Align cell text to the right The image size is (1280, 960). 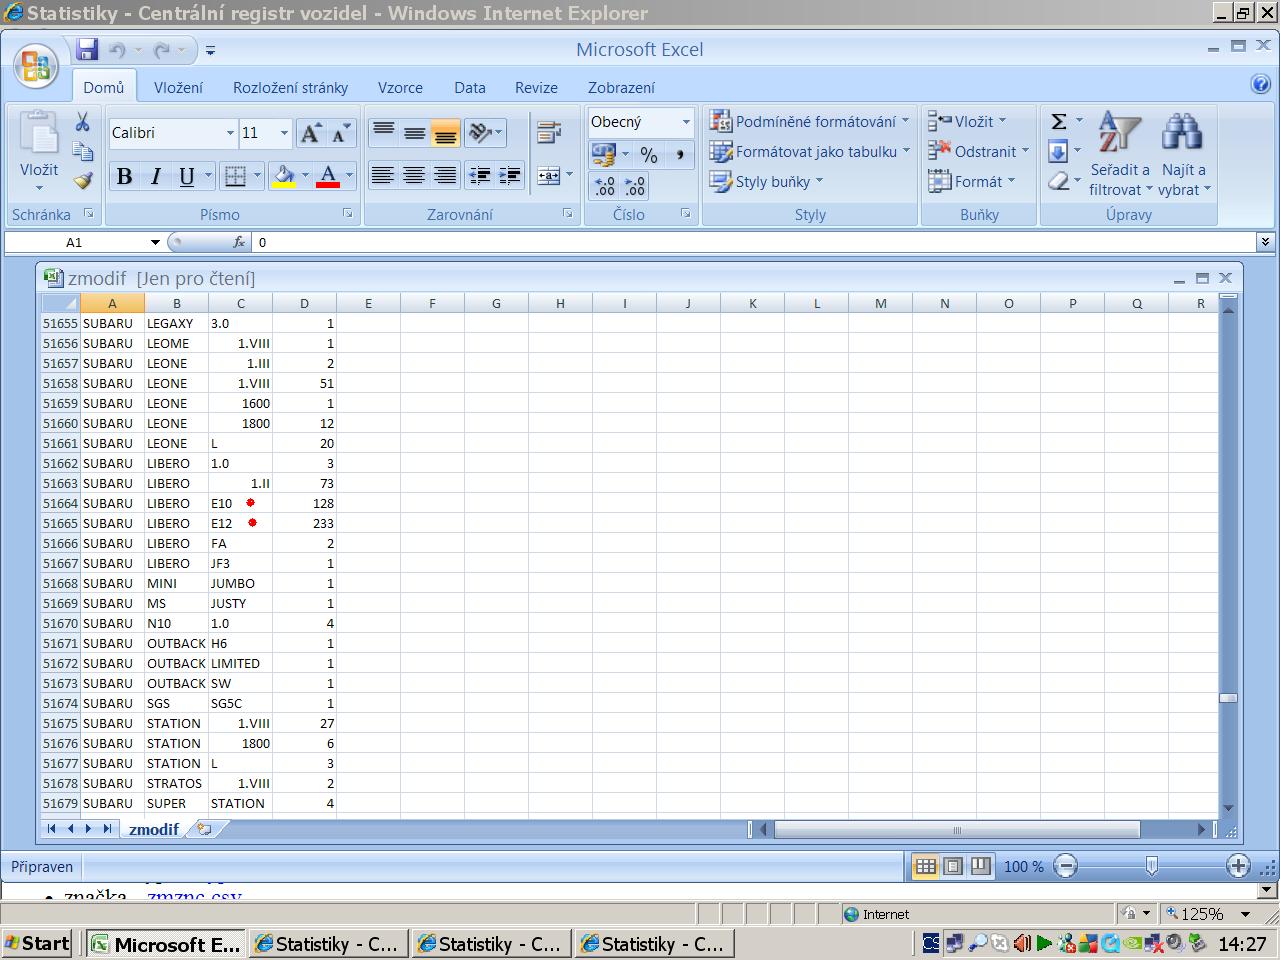[445, 176]
